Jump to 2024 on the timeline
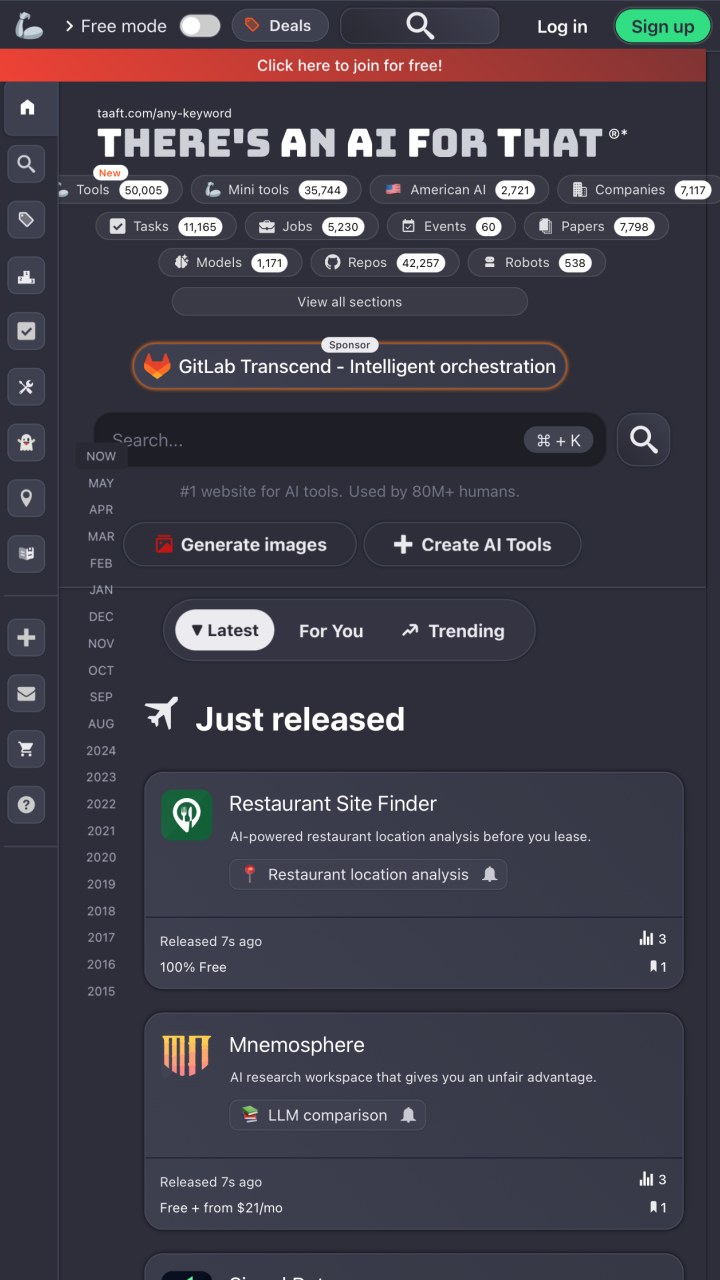This screenshot has width=720, height=1280. pos(101,751)
